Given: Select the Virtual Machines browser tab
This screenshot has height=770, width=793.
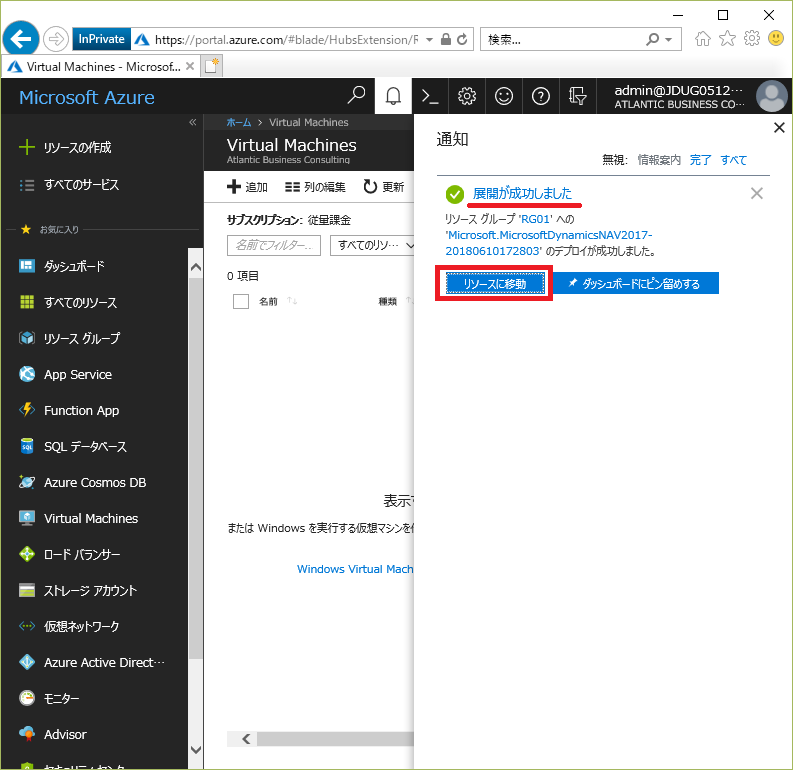Looking at the screenshot, I should tap(101, 67).
